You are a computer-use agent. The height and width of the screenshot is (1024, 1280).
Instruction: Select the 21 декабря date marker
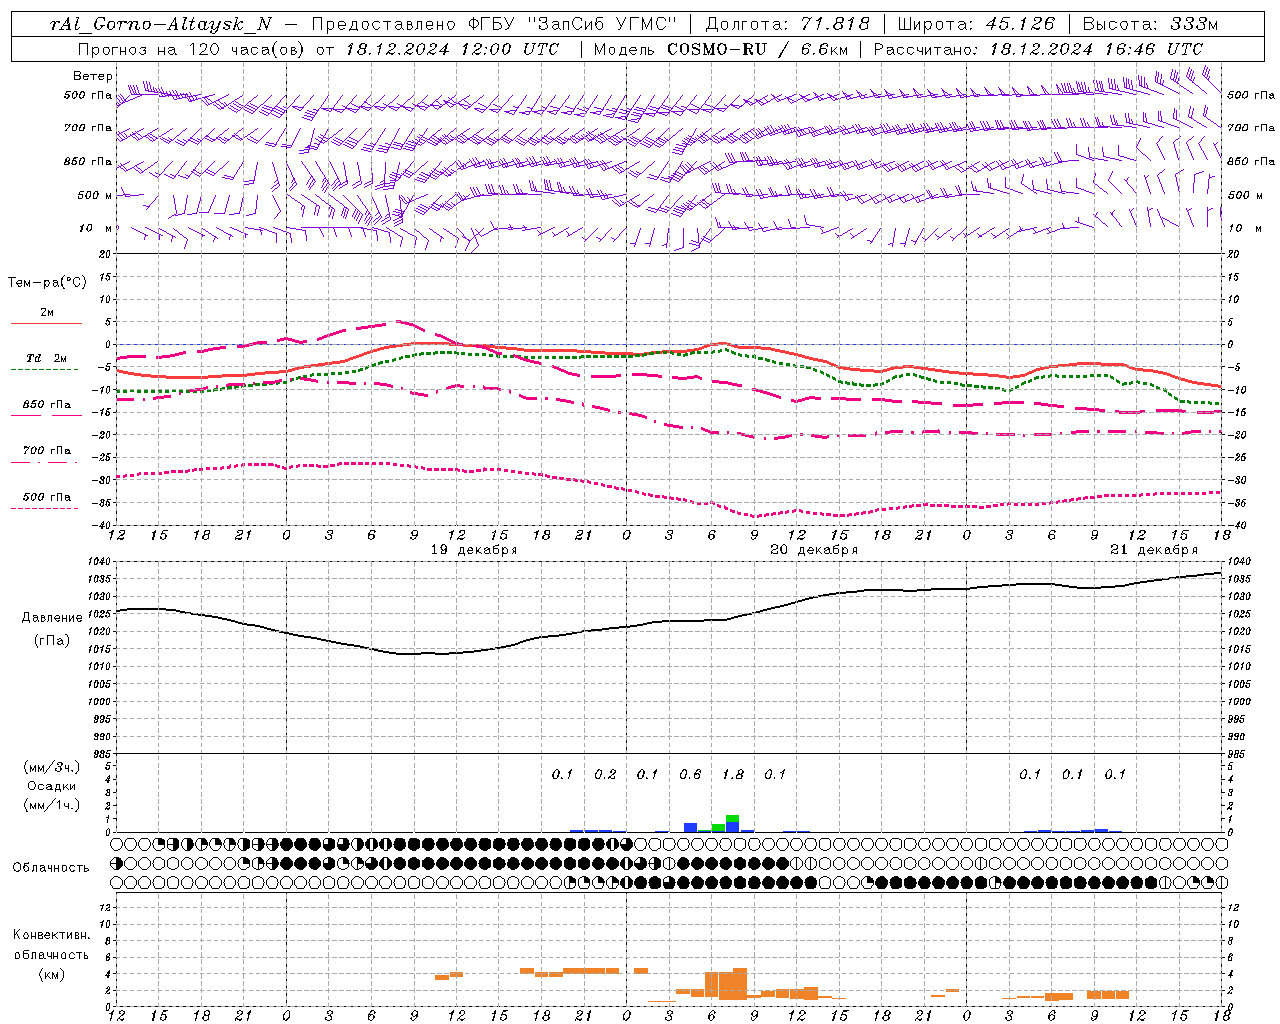coord(1154,550)
